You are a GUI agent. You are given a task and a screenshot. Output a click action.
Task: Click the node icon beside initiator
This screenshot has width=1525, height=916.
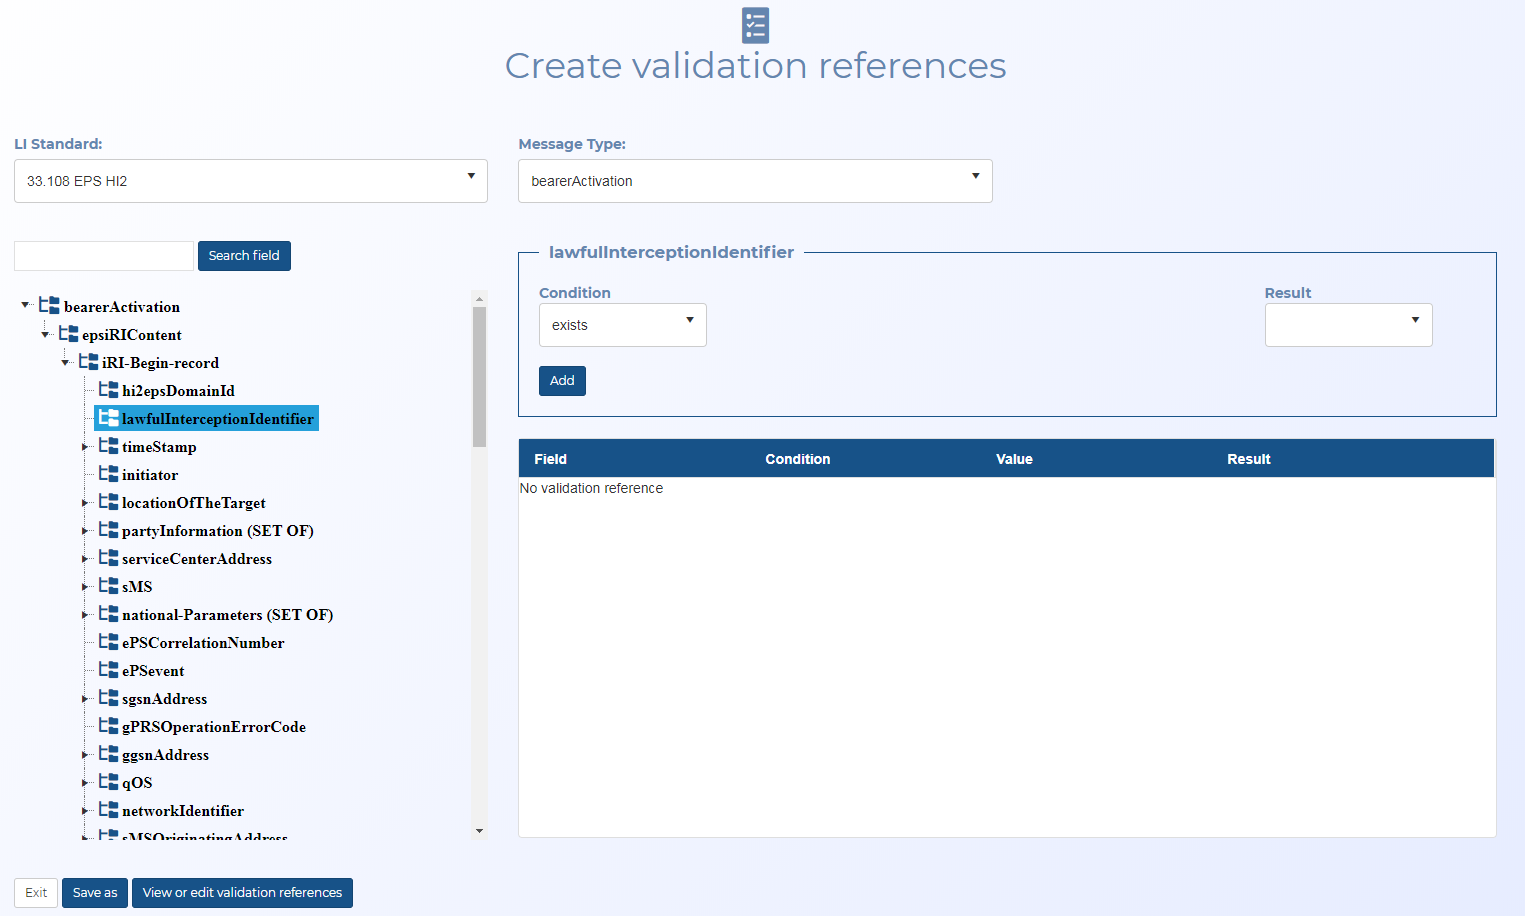(x=109, y=474)
